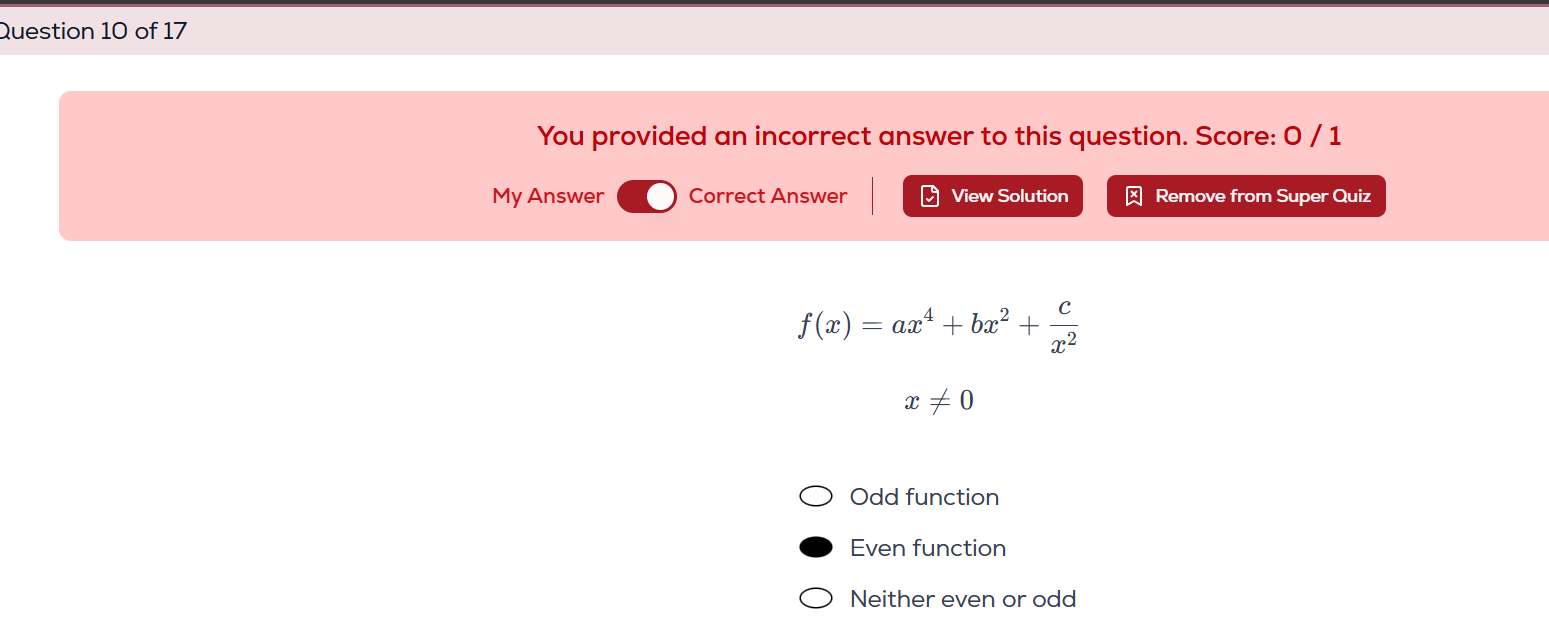The height and width of the screenshot is (639, 1549).
Task: Click the f(x) function formula
Action: click(x=937, y=325)
